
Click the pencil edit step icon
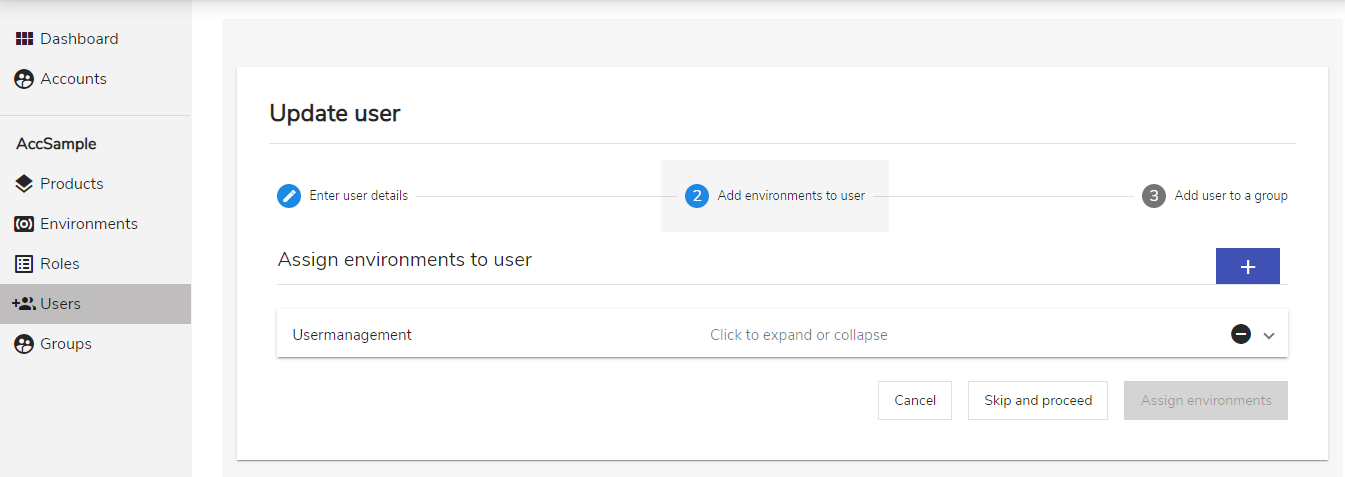click(289, 196)
